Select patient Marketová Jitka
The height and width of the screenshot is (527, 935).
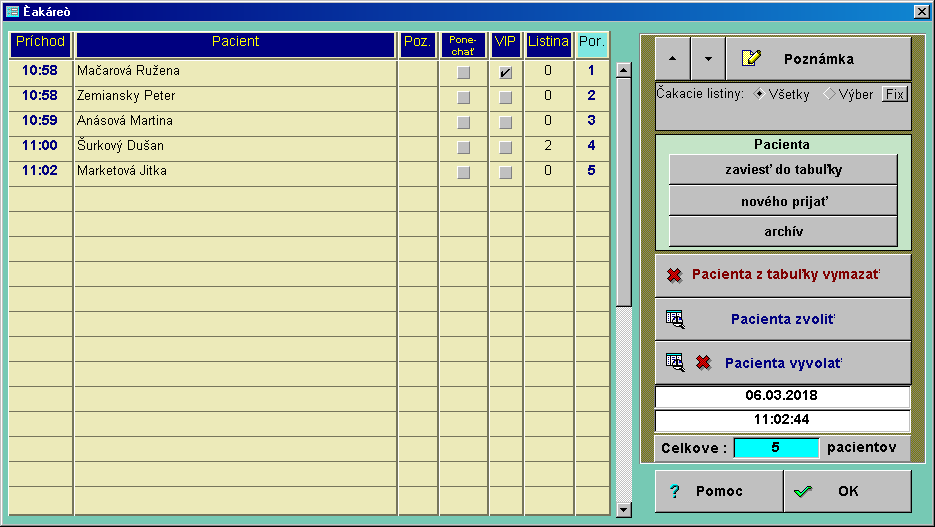click(x=236, y=171)
